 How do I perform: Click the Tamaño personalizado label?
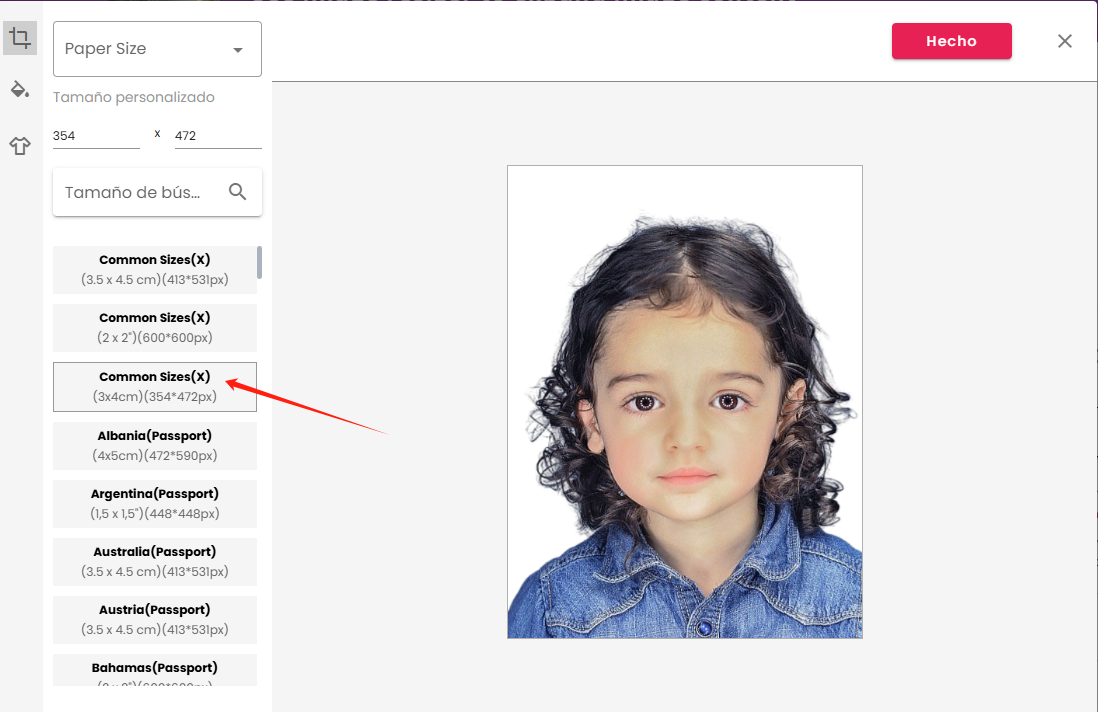134,97
